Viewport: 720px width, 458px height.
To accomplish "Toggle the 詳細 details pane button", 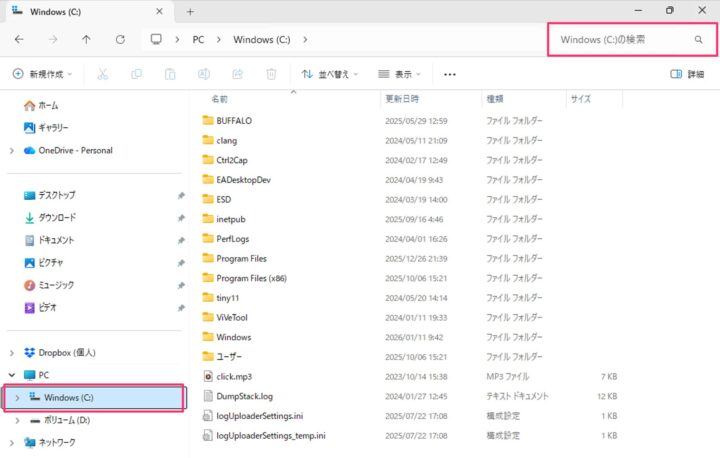I will tap(687, 74).
